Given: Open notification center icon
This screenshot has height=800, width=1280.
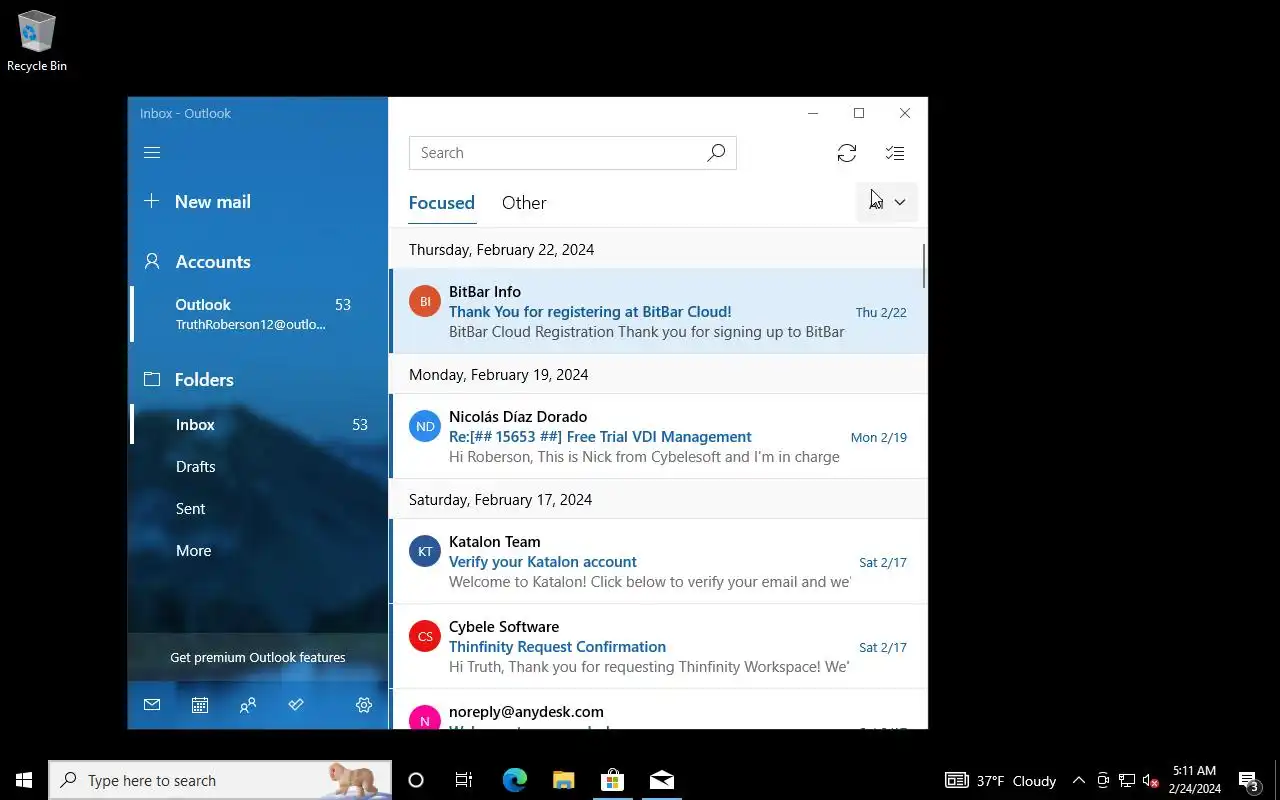Looking at the screenshot, I should [x=1249, y=780].
